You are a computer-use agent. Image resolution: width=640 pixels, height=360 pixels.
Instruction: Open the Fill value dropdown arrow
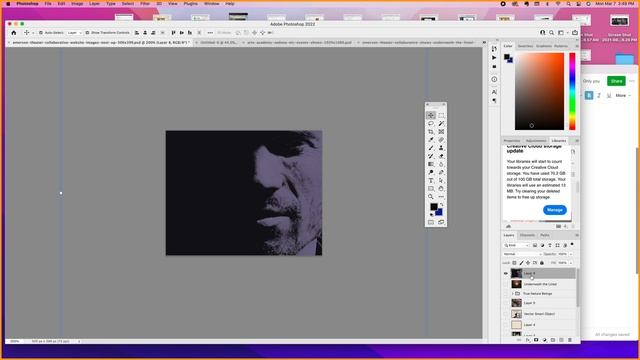coord(571,263)
